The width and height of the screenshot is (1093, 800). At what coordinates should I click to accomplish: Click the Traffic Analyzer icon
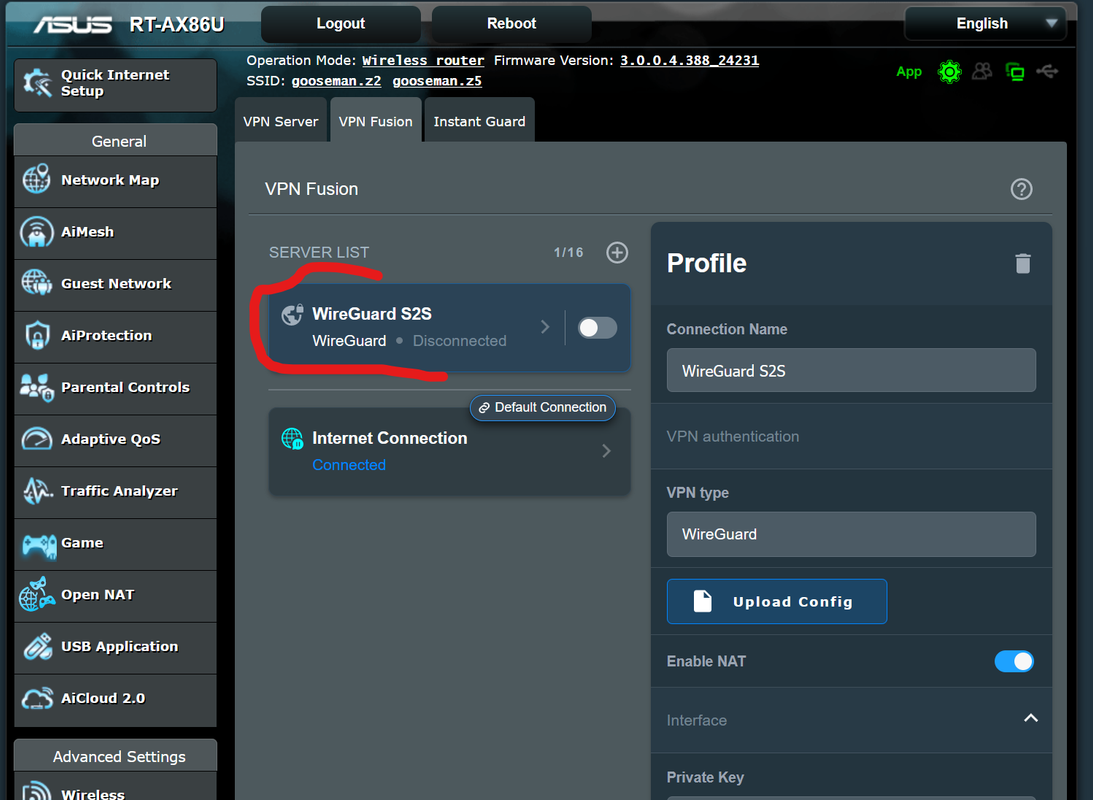(37, 491)
